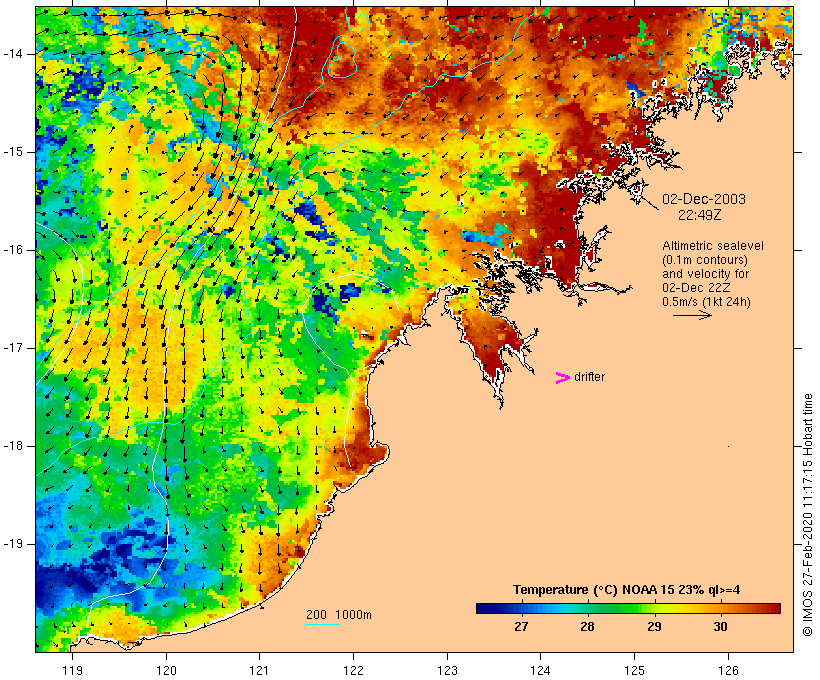This screenshot has height=680, width=820.
Task: Click the latitude axis label '-17'
Action: (x=13, y=348)
